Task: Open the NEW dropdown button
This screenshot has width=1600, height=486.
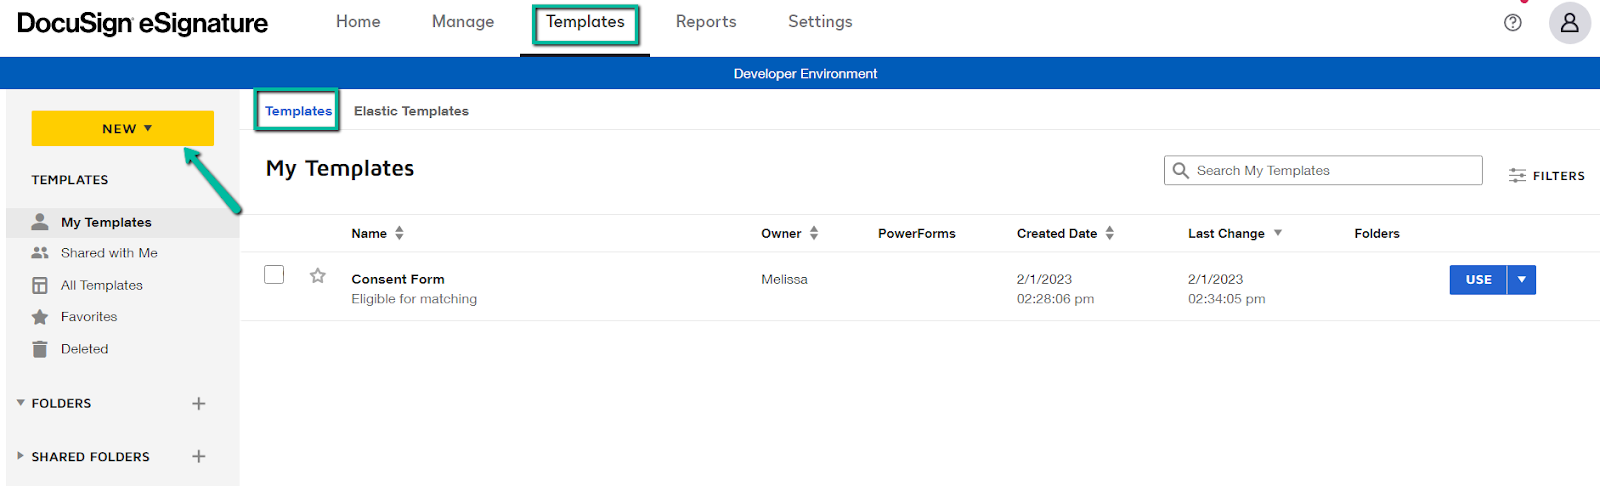Action: [x=123, y=129]
